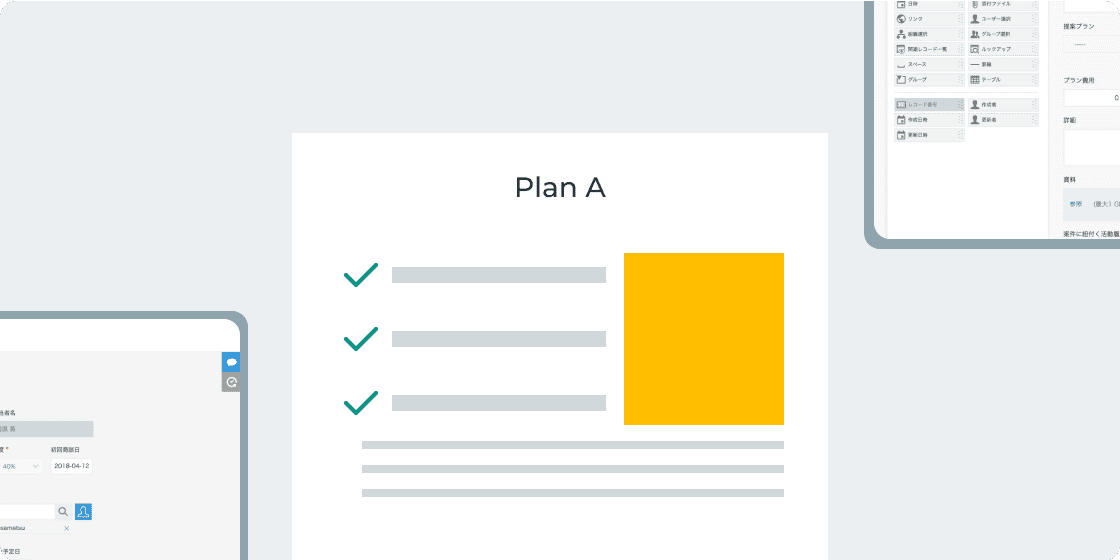Click the 参照 browse link
The height and width of the screenshot is (560, 1120).
1076,204
